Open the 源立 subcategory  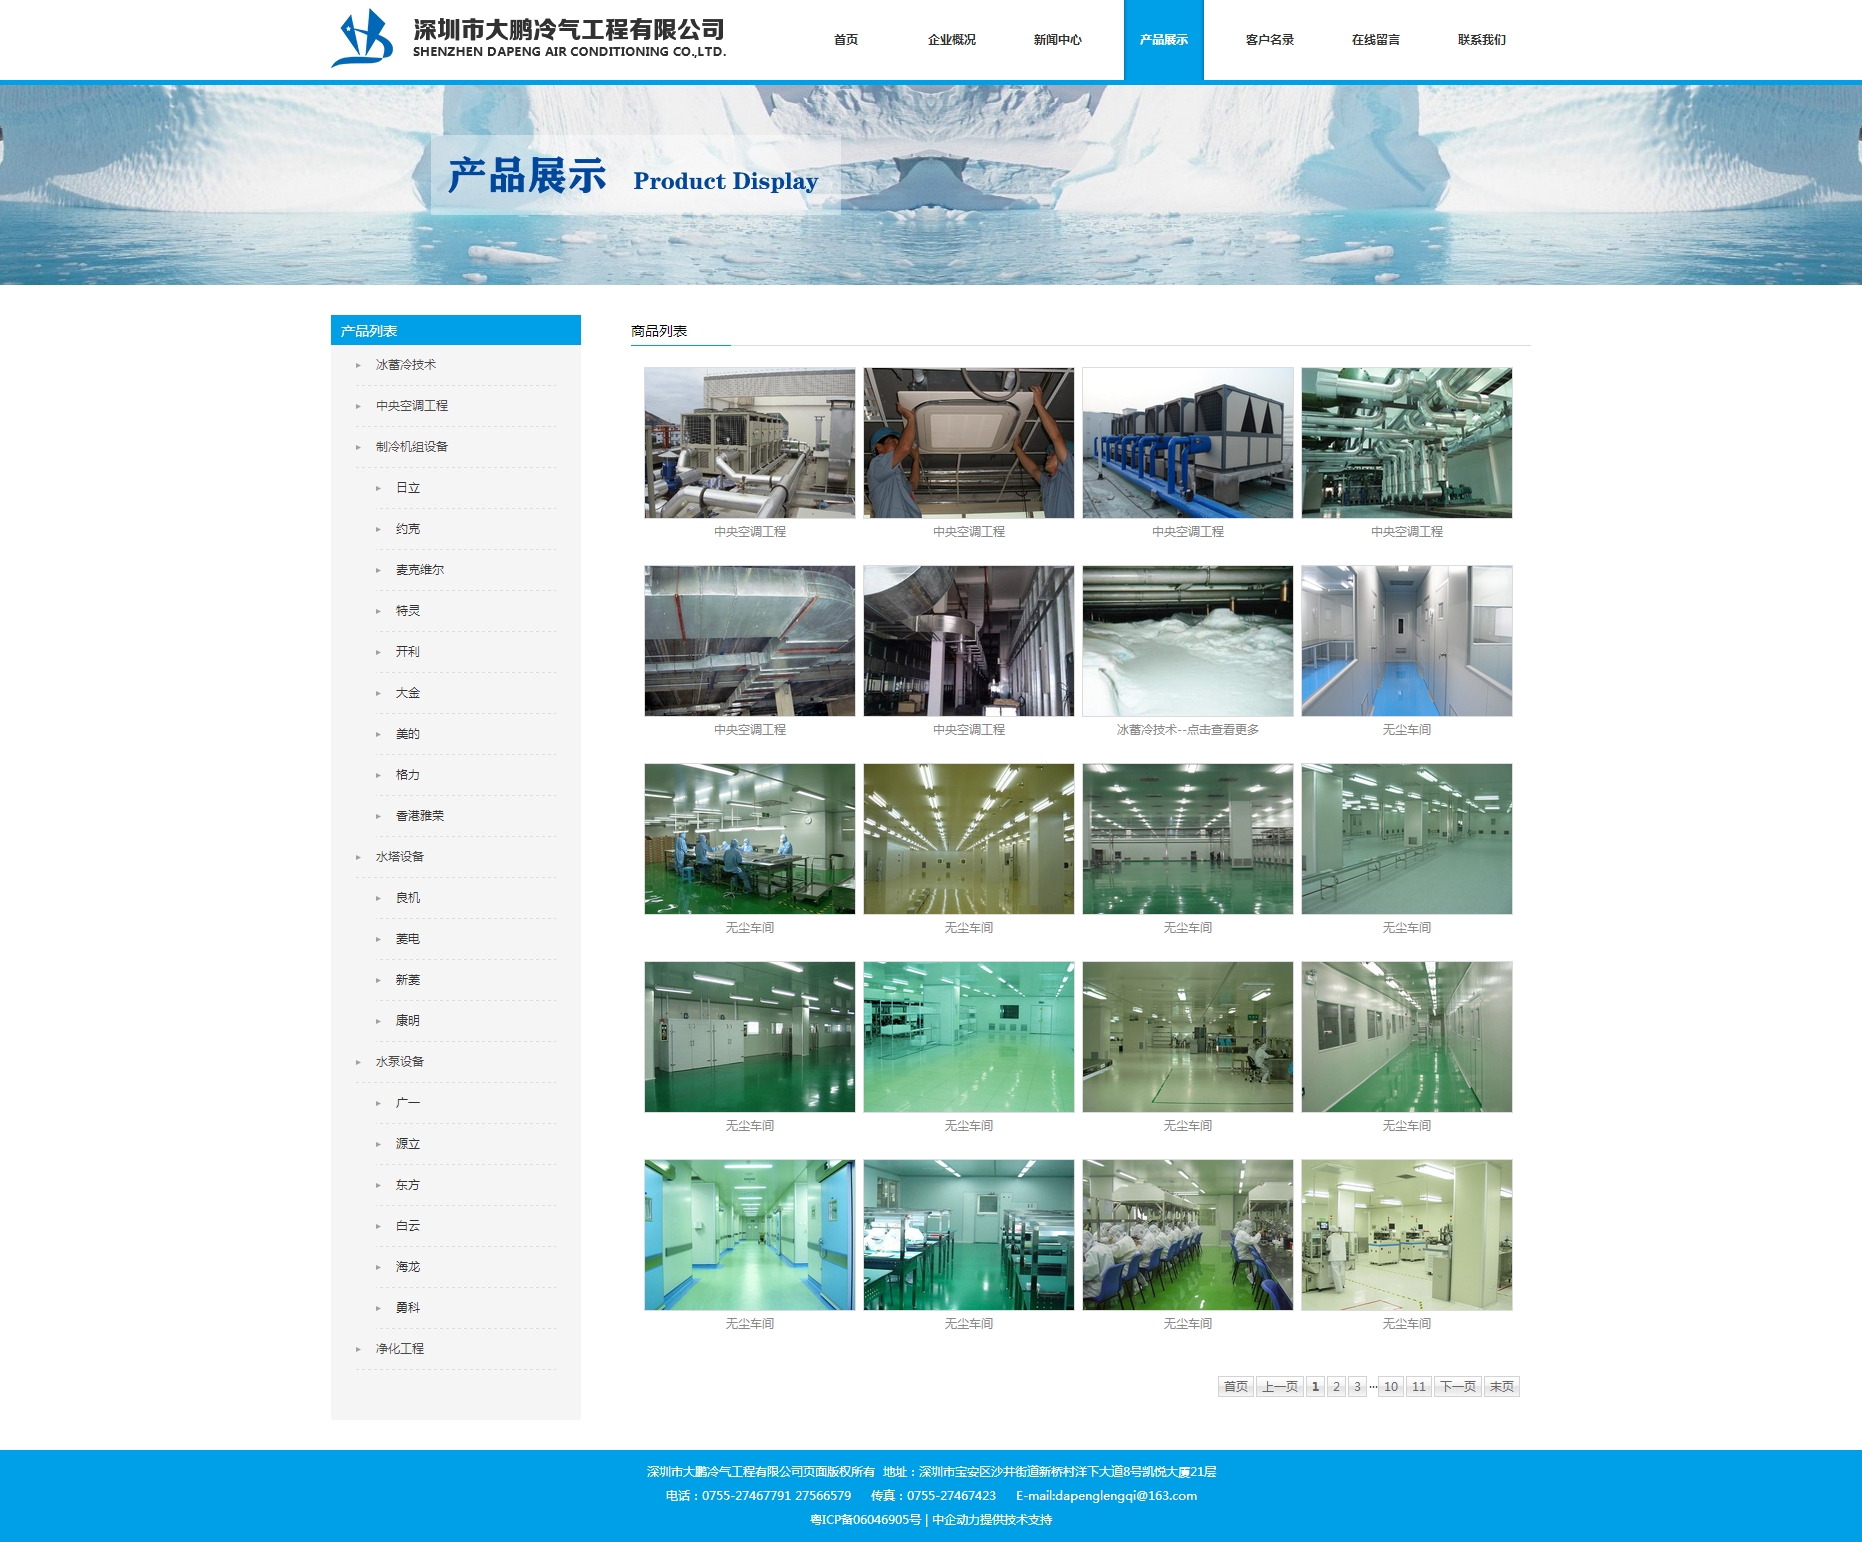click(x=408, y=1144)
